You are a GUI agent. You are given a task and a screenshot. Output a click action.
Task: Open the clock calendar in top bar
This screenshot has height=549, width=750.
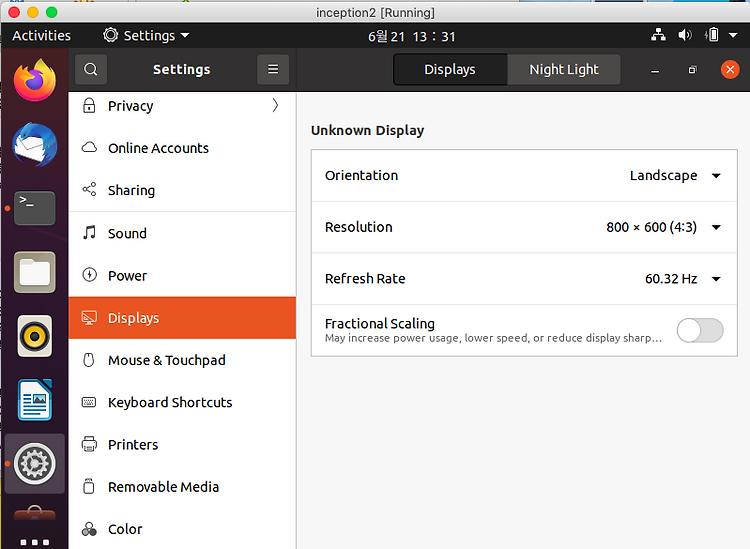click(x=412, y=36)
